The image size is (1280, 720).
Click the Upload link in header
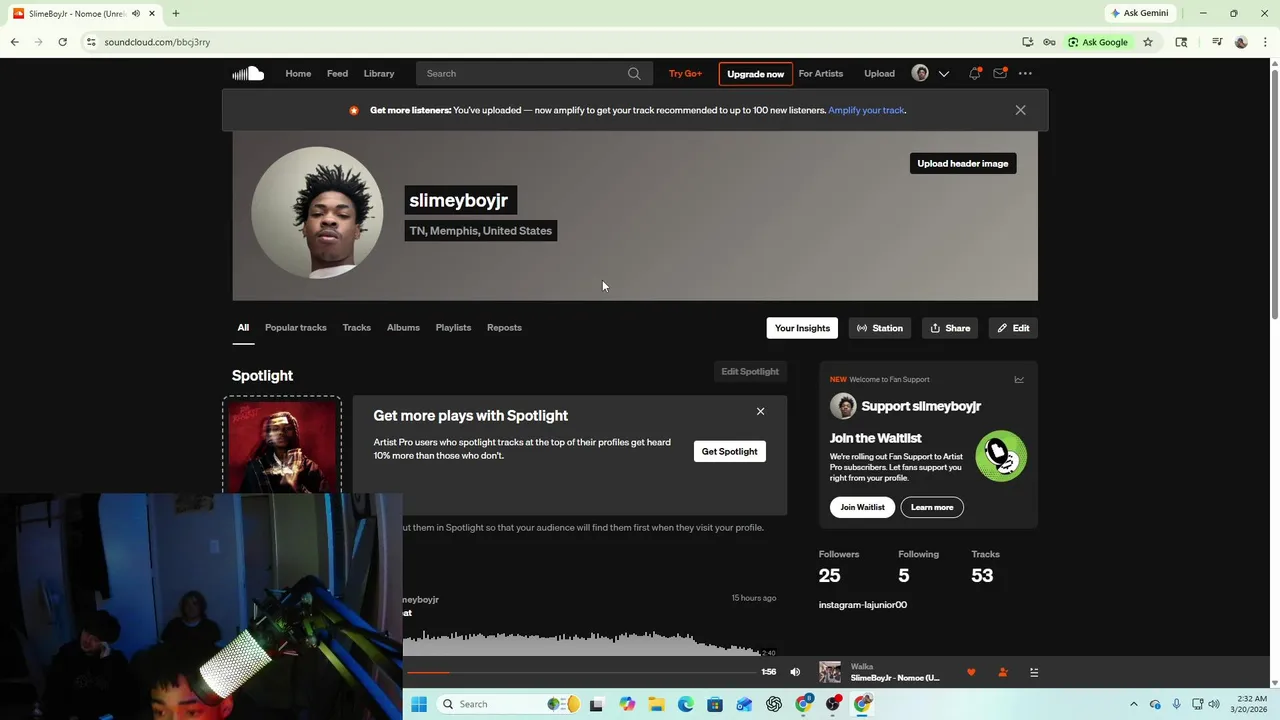pos(879,73)
